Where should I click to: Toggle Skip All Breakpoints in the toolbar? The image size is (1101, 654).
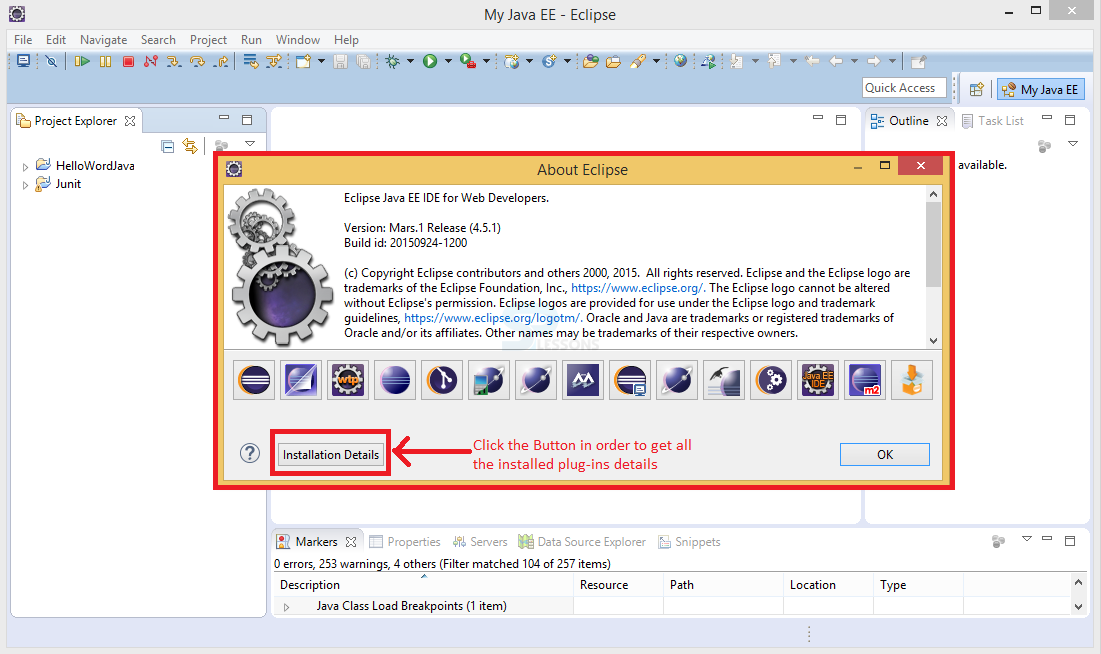tap(51, 61)
